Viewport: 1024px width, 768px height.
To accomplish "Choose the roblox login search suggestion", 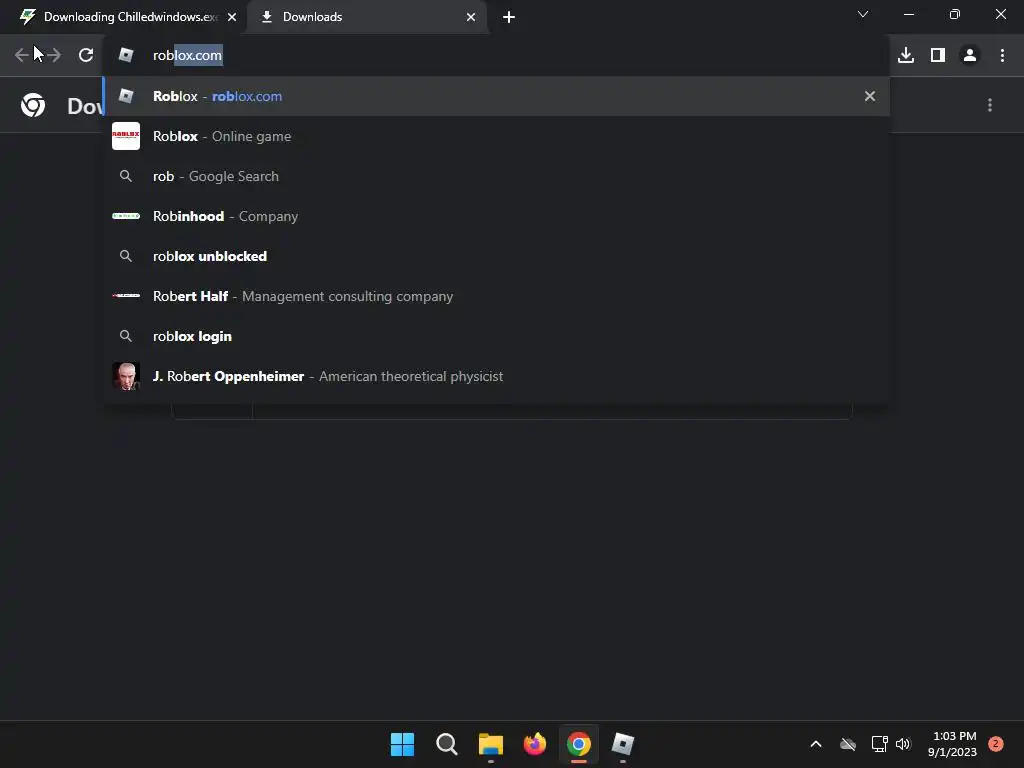I will [496, 336].
